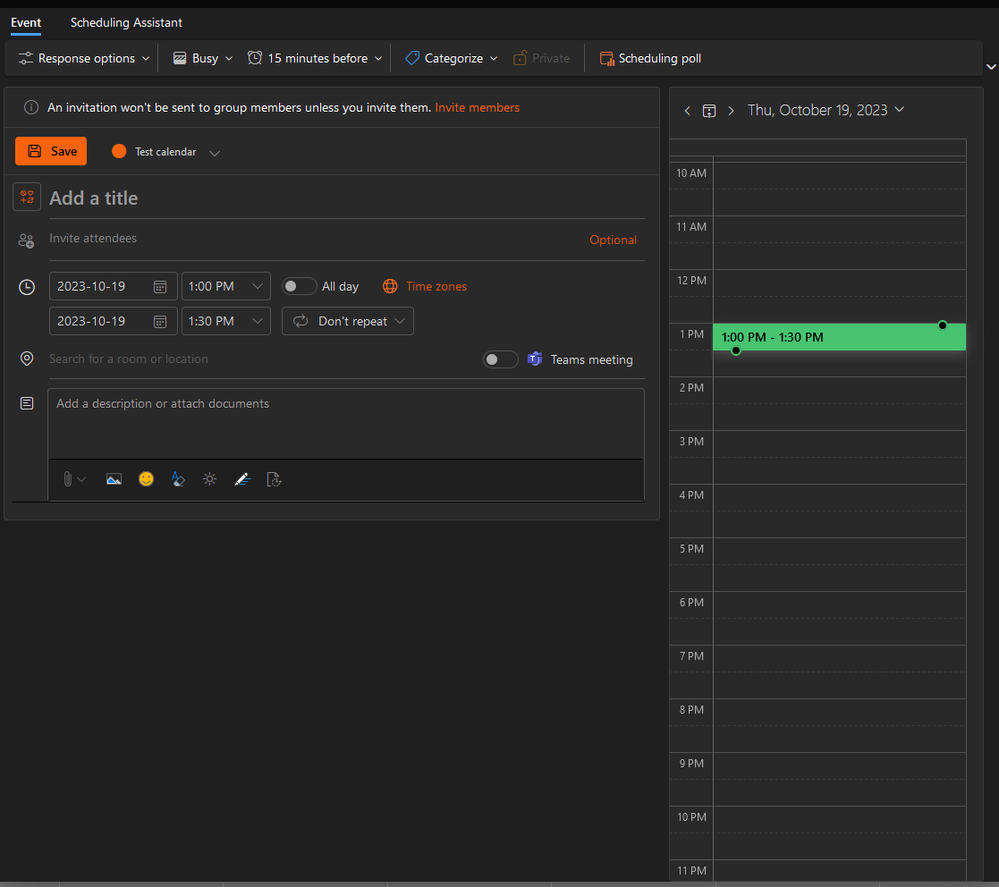Click the clock icon beside the start date
The height and width of the screenshot is (887, 999).
tap(27, 287)
